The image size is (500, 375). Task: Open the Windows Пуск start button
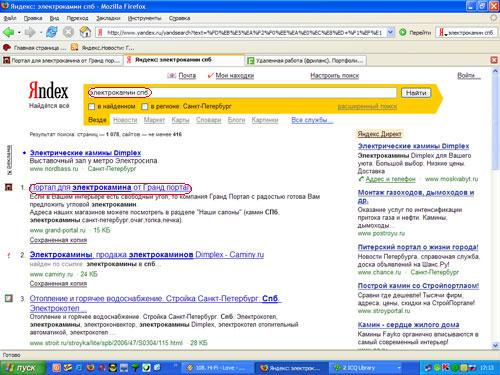click(23, 368)
